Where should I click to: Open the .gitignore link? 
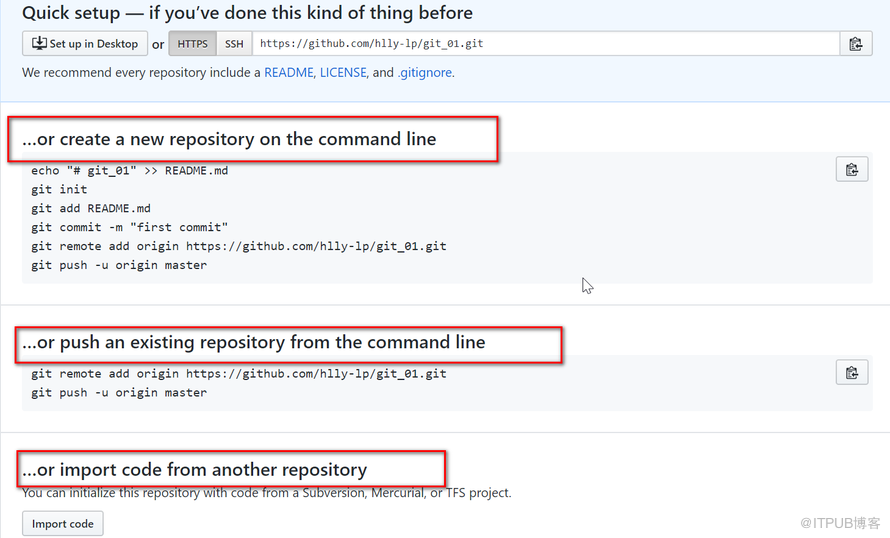425,73
